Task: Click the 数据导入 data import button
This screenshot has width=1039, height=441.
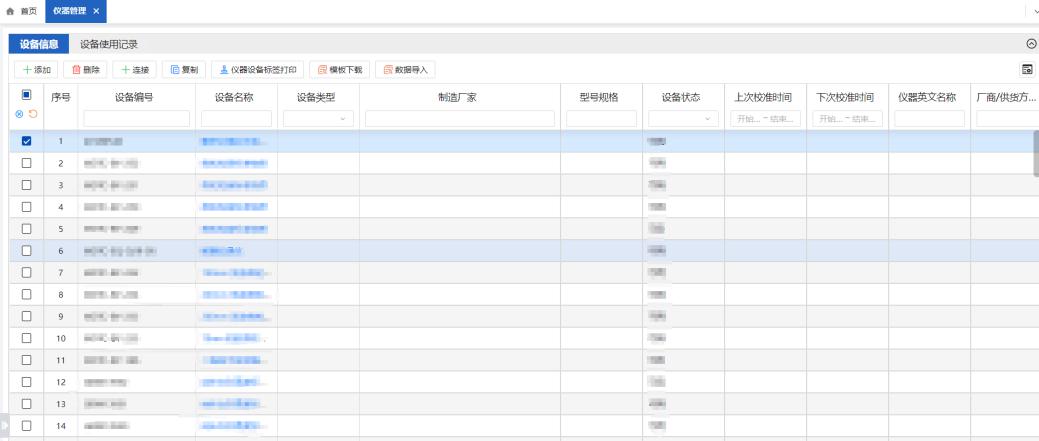Action: [405, 70]
